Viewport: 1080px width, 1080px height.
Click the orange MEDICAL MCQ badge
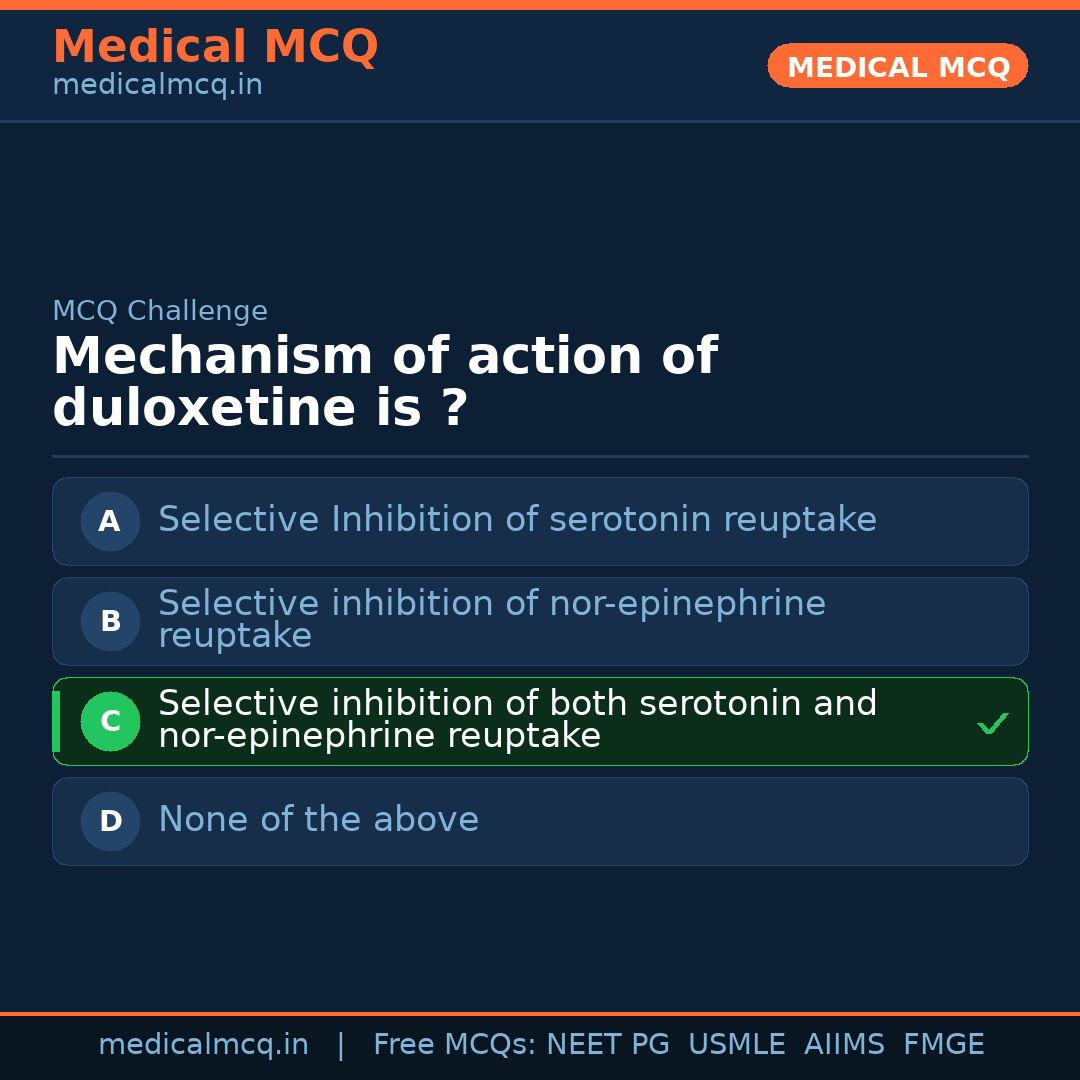[897, 66]
